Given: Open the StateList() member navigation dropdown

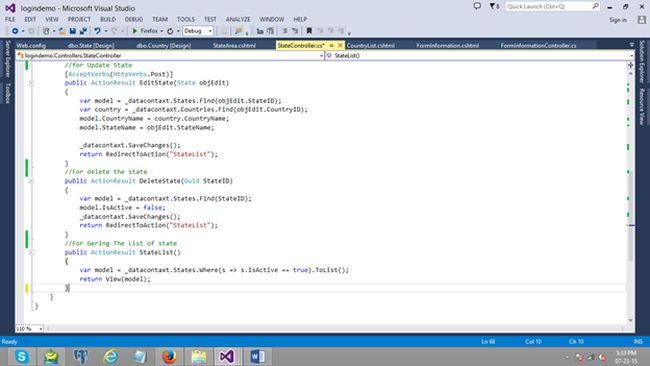Looking at the screenshot, I should tap(480, 56).
